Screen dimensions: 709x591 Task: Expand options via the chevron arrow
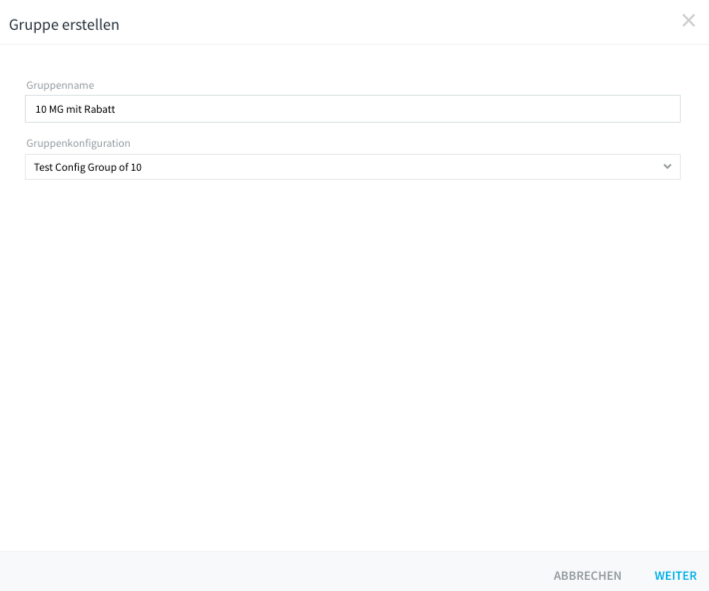tap(667, 166)
